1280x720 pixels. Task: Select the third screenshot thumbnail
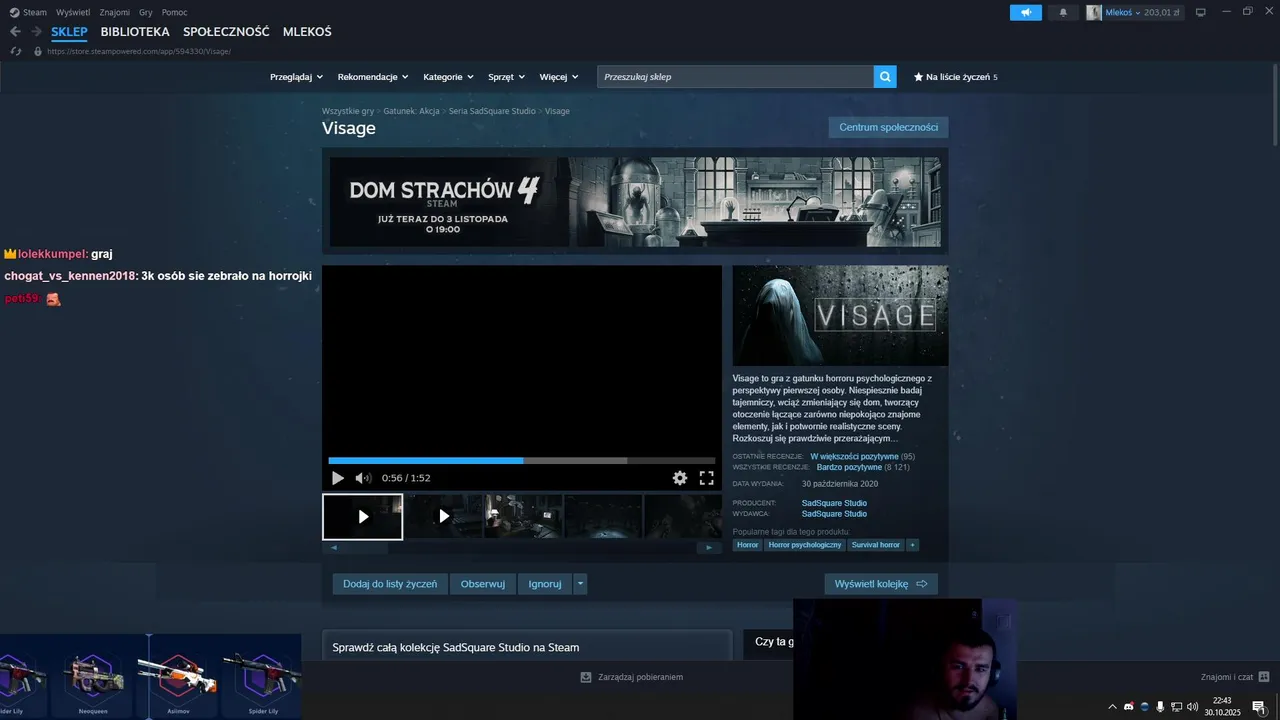coord(523,516)
